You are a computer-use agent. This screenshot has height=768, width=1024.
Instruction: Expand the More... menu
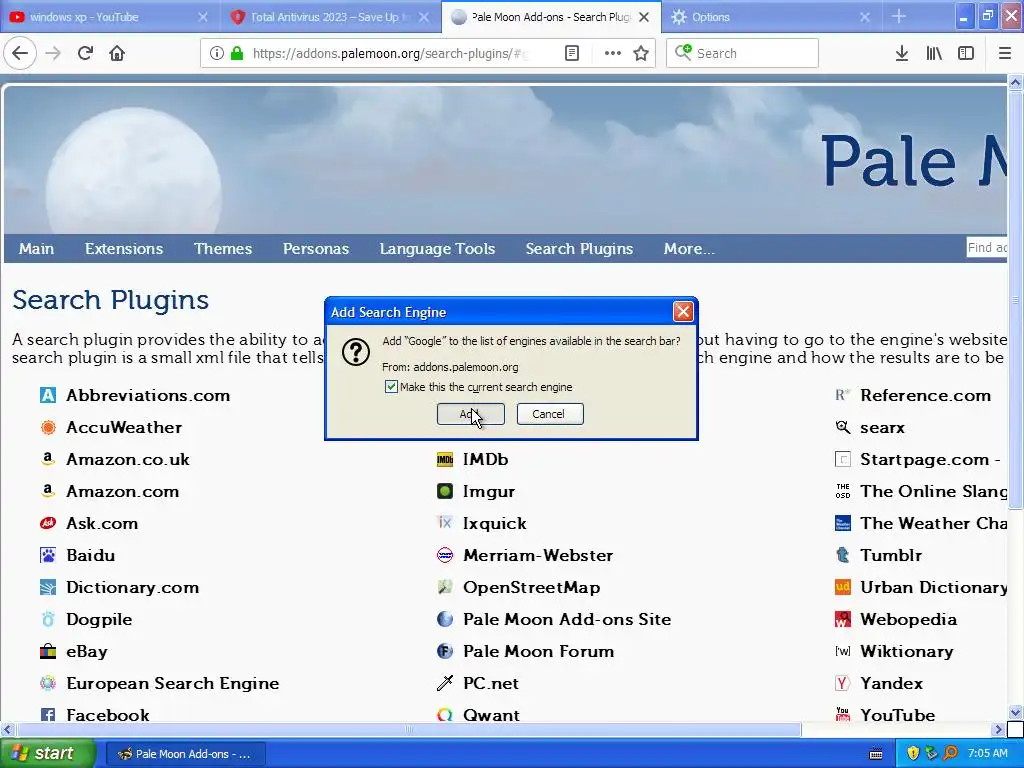tap(689, 249)
